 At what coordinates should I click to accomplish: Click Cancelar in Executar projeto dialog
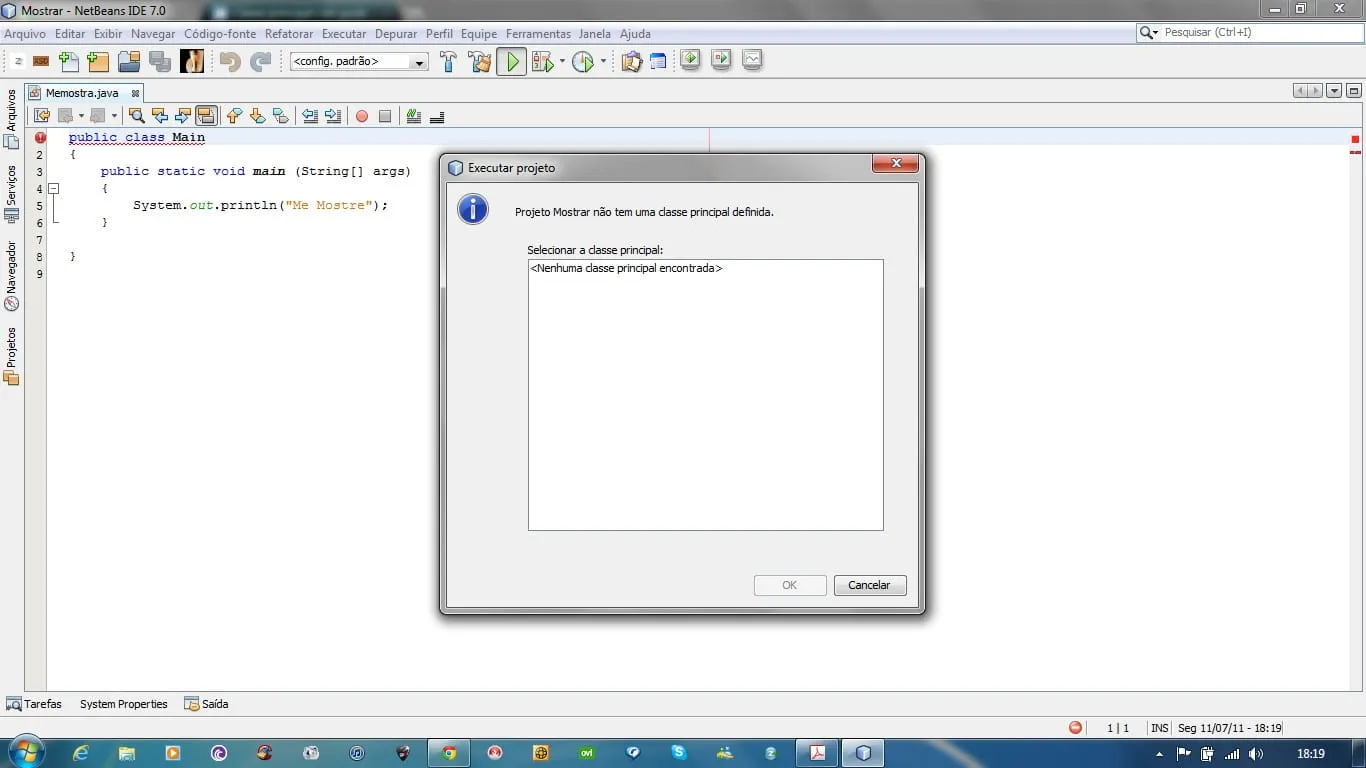click(x=870, y=585)
